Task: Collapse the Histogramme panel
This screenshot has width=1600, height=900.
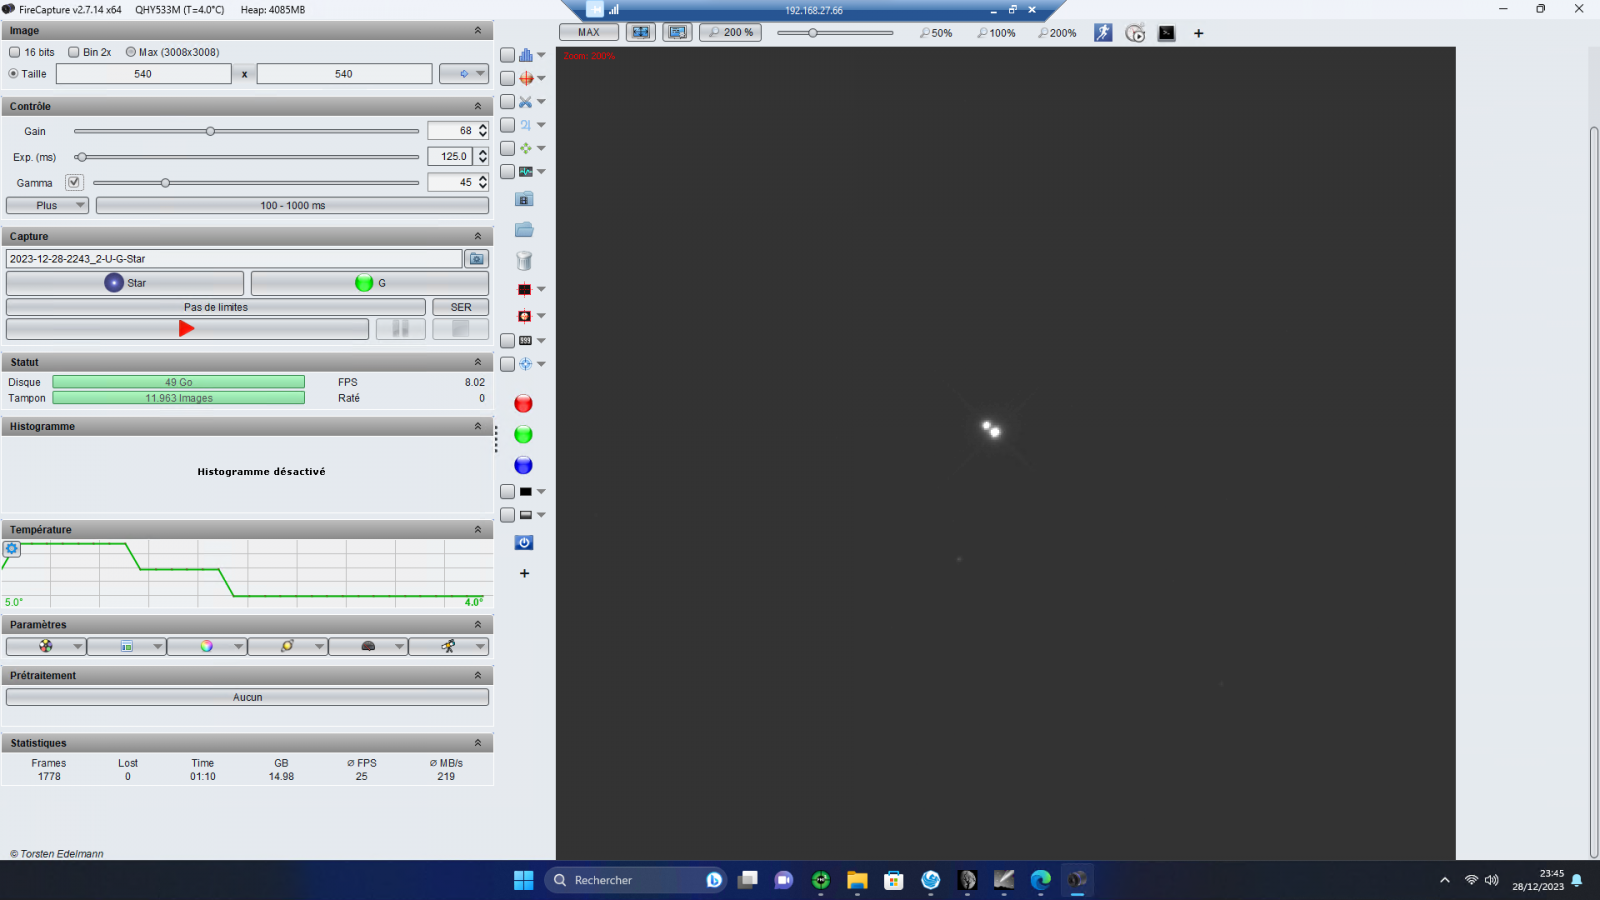Action: click(x=477, y=427)
